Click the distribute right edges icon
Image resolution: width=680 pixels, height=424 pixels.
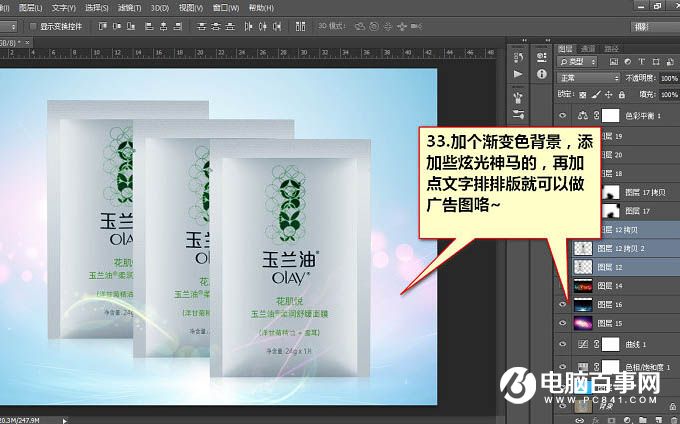277,26
